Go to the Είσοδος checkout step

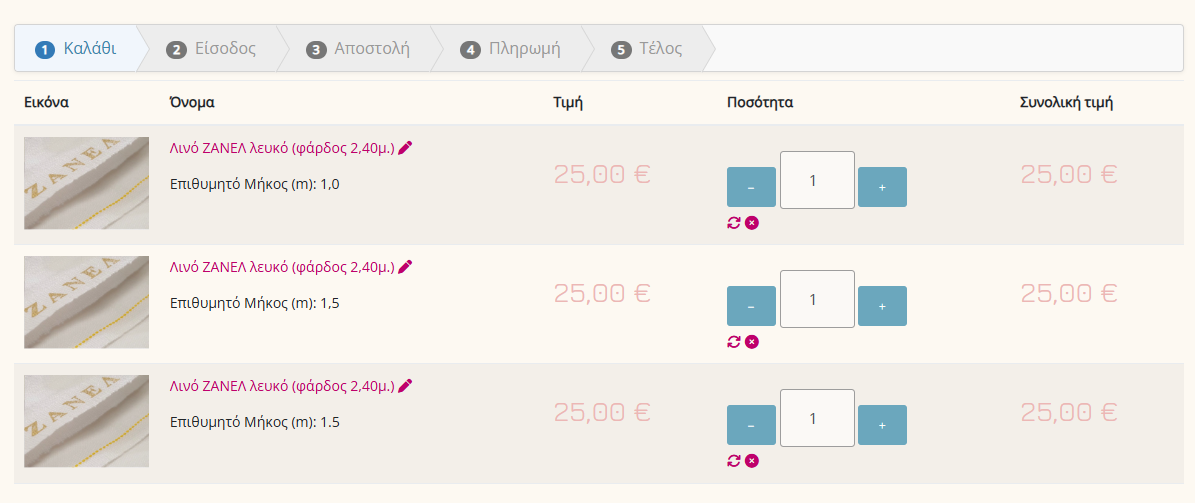(x=212, y=48)
